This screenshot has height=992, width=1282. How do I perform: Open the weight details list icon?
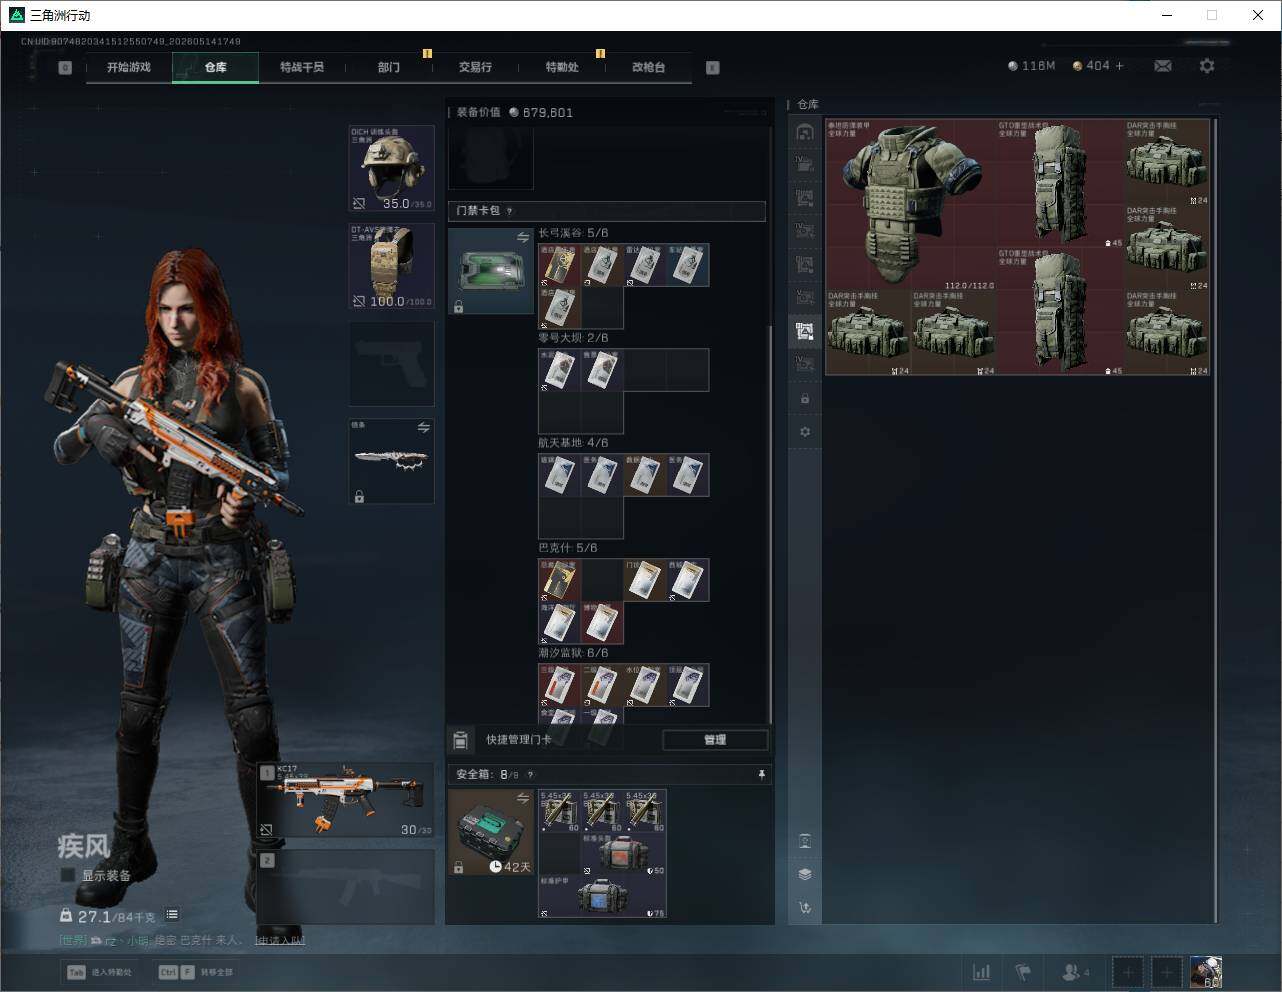[172, 914]
